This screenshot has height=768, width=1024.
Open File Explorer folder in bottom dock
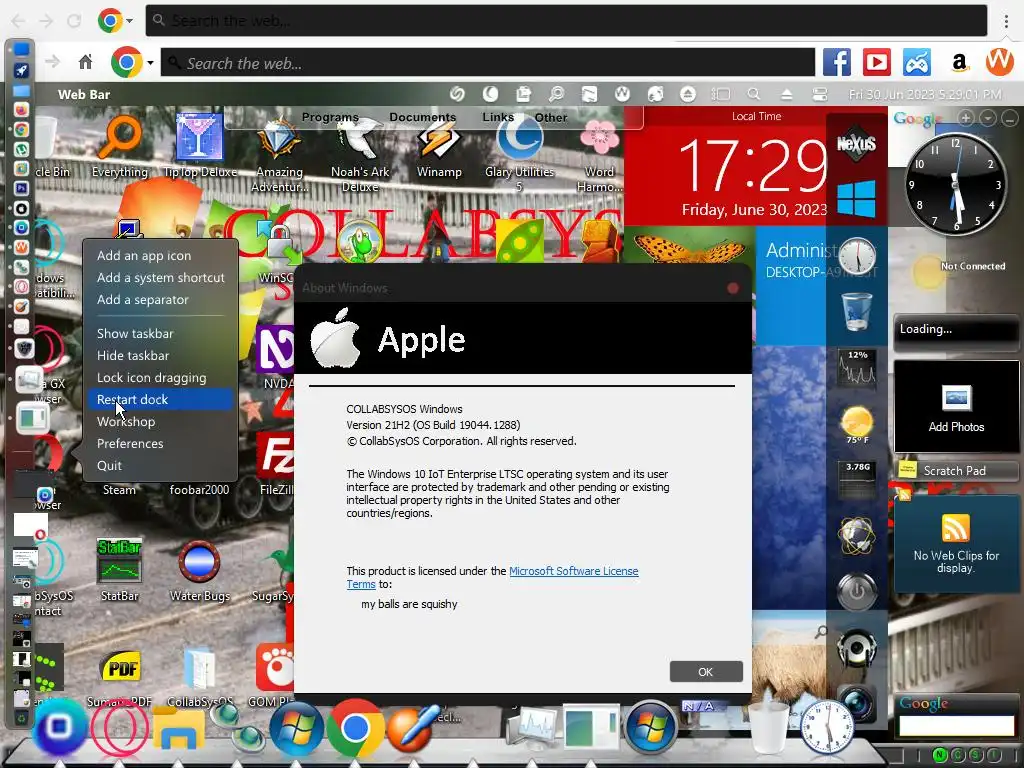pyautogui.click(x=178, y=728)
